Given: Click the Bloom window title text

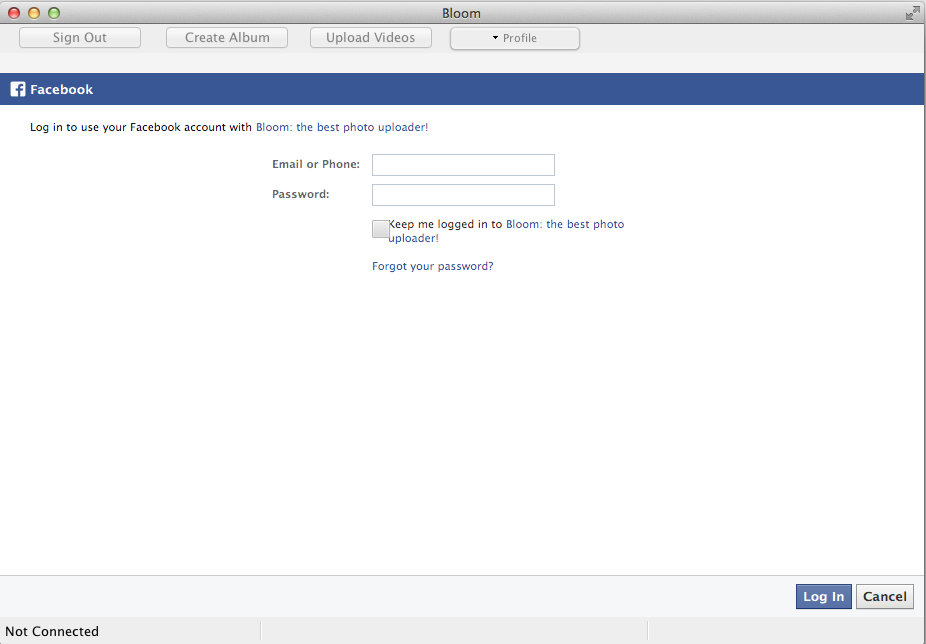Looking at the screenshot, I should (461, 13).
